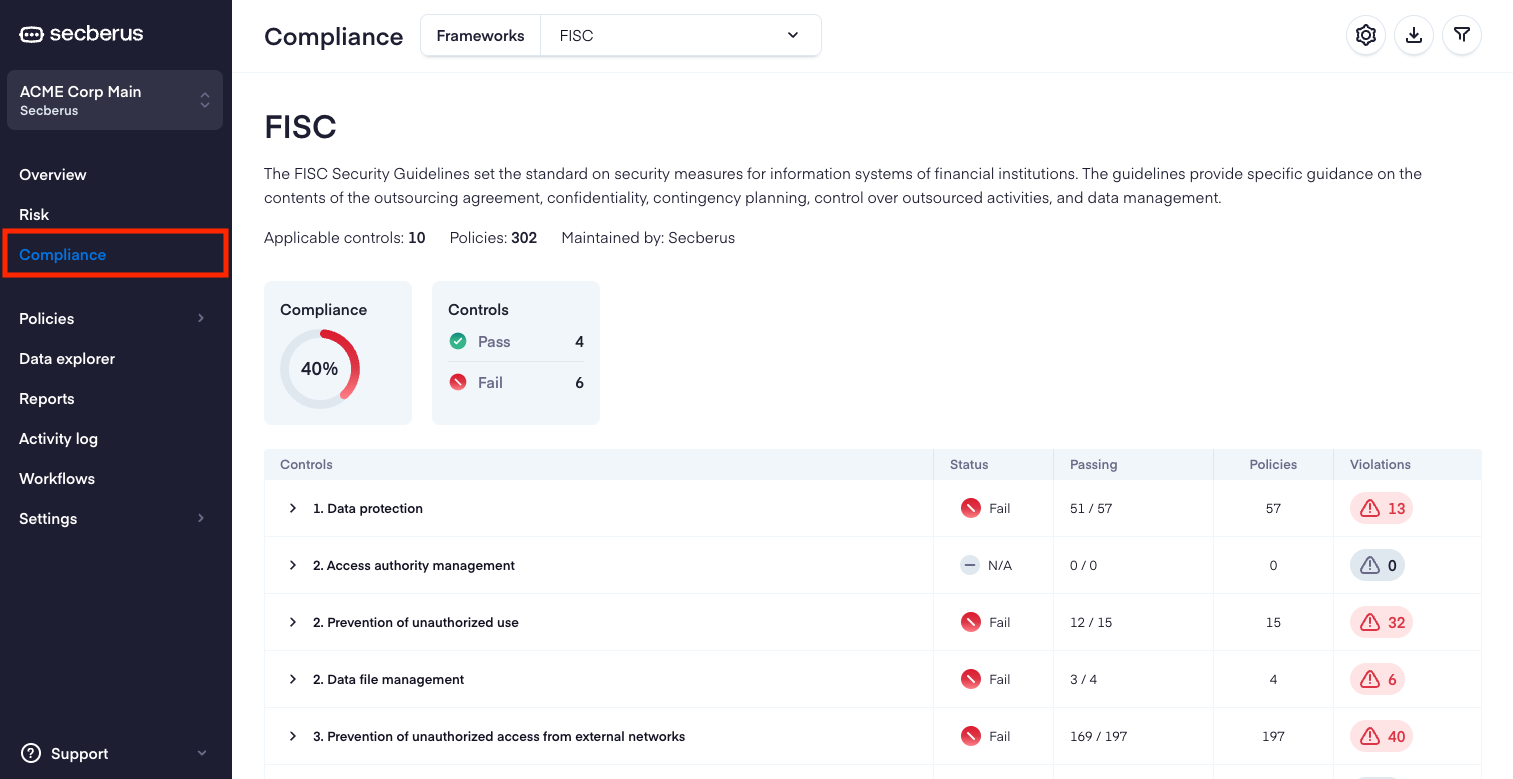Open the Risk page
The height and width of the screenshot is (779, 1513).
(x=34, y=214)
